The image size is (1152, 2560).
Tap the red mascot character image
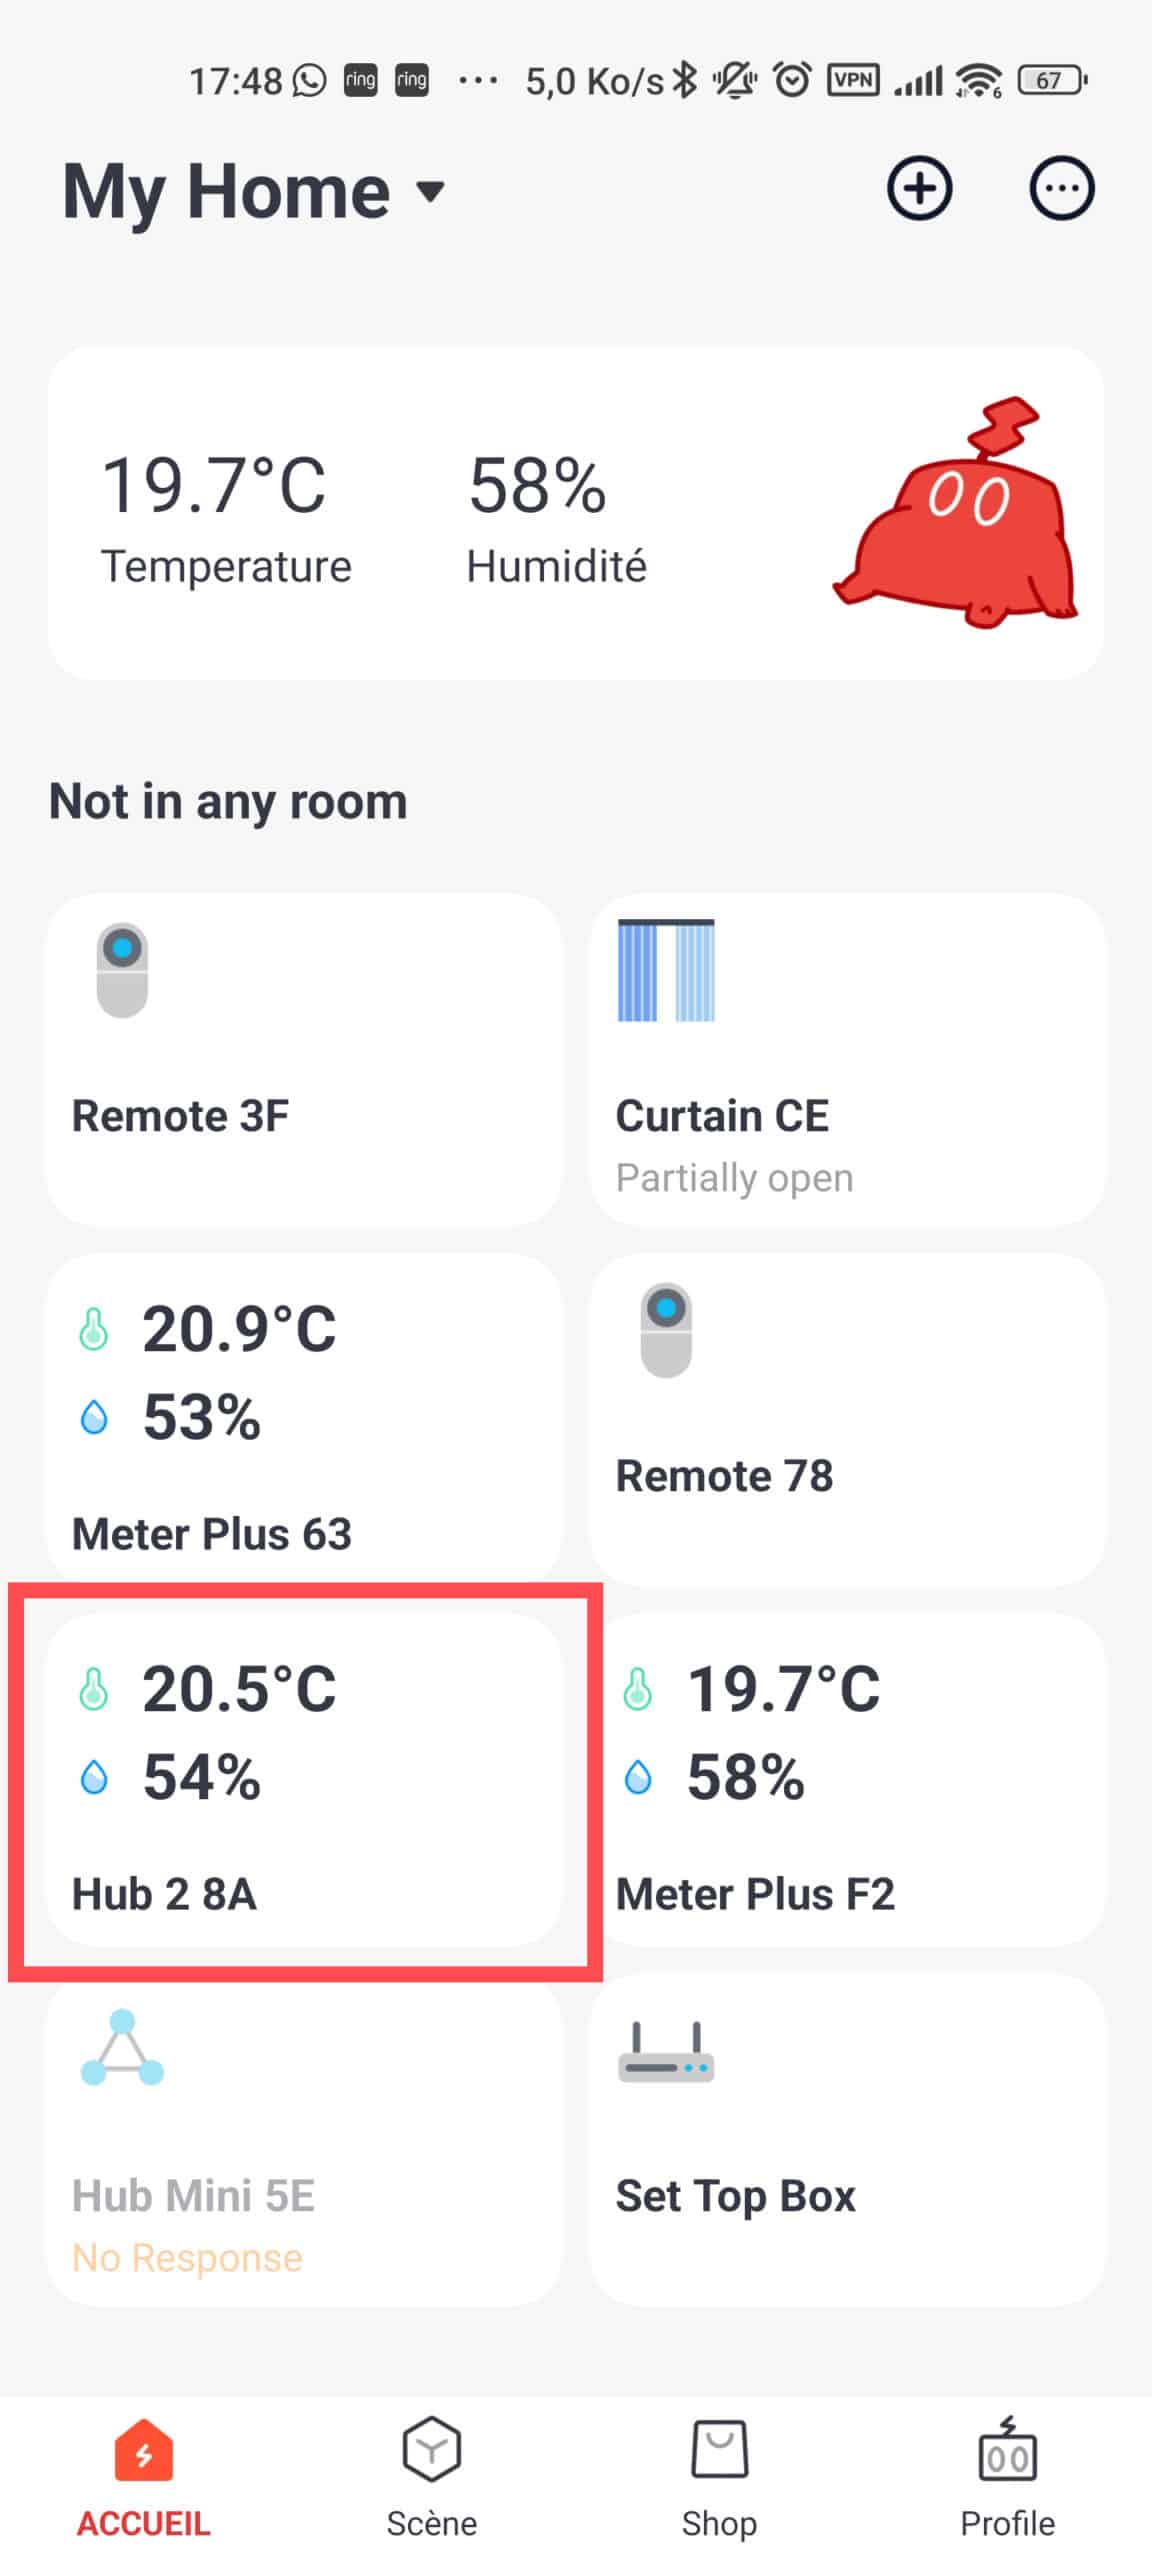[956, 513]
